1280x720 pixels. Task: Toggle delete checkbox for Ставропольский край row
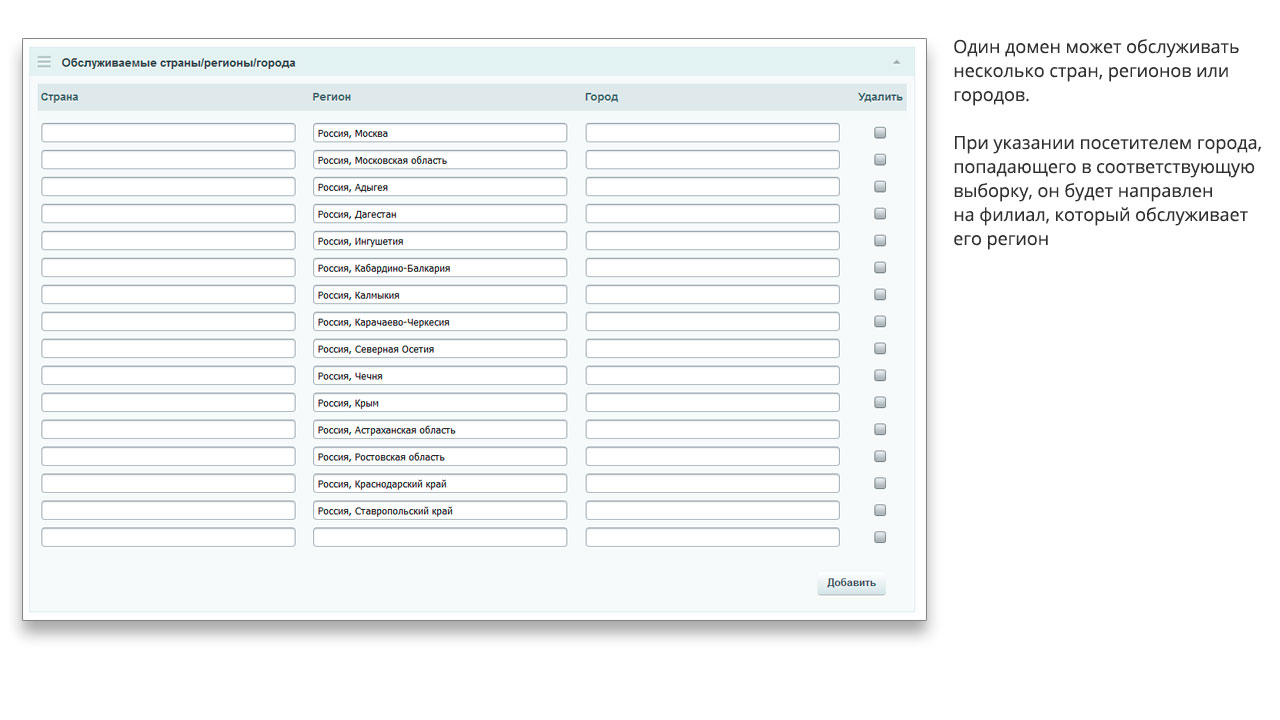tap(880, 510)
